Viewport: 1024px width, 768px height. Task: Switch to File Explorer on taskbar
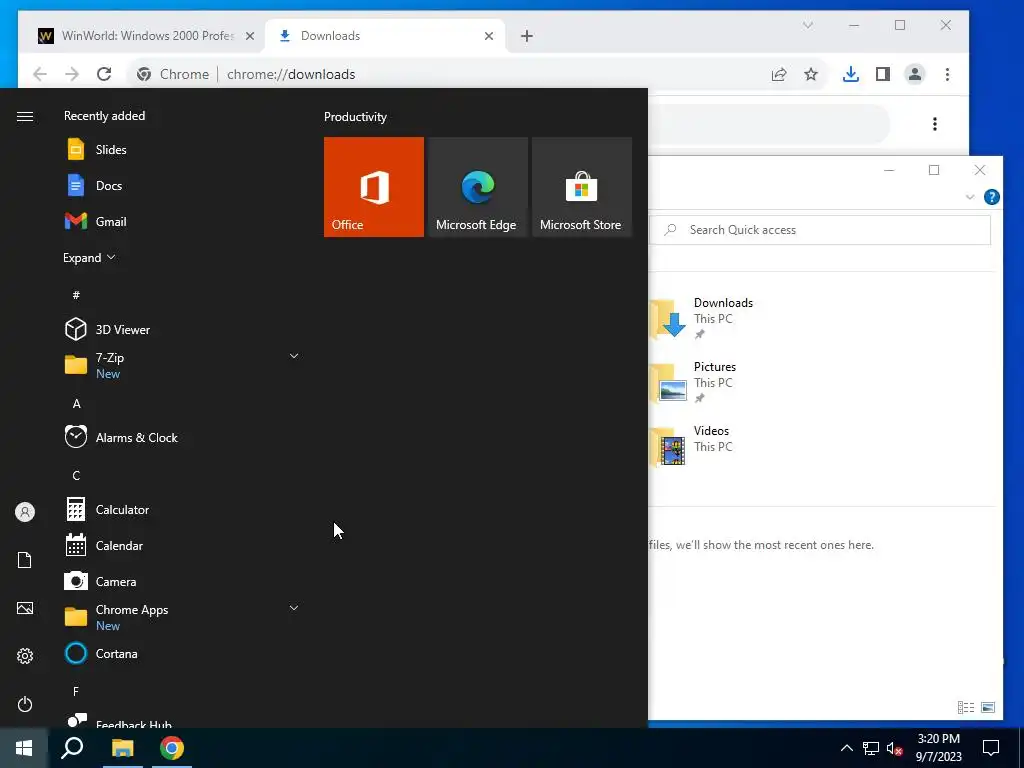pyautogui.click(x=122, y=748)
